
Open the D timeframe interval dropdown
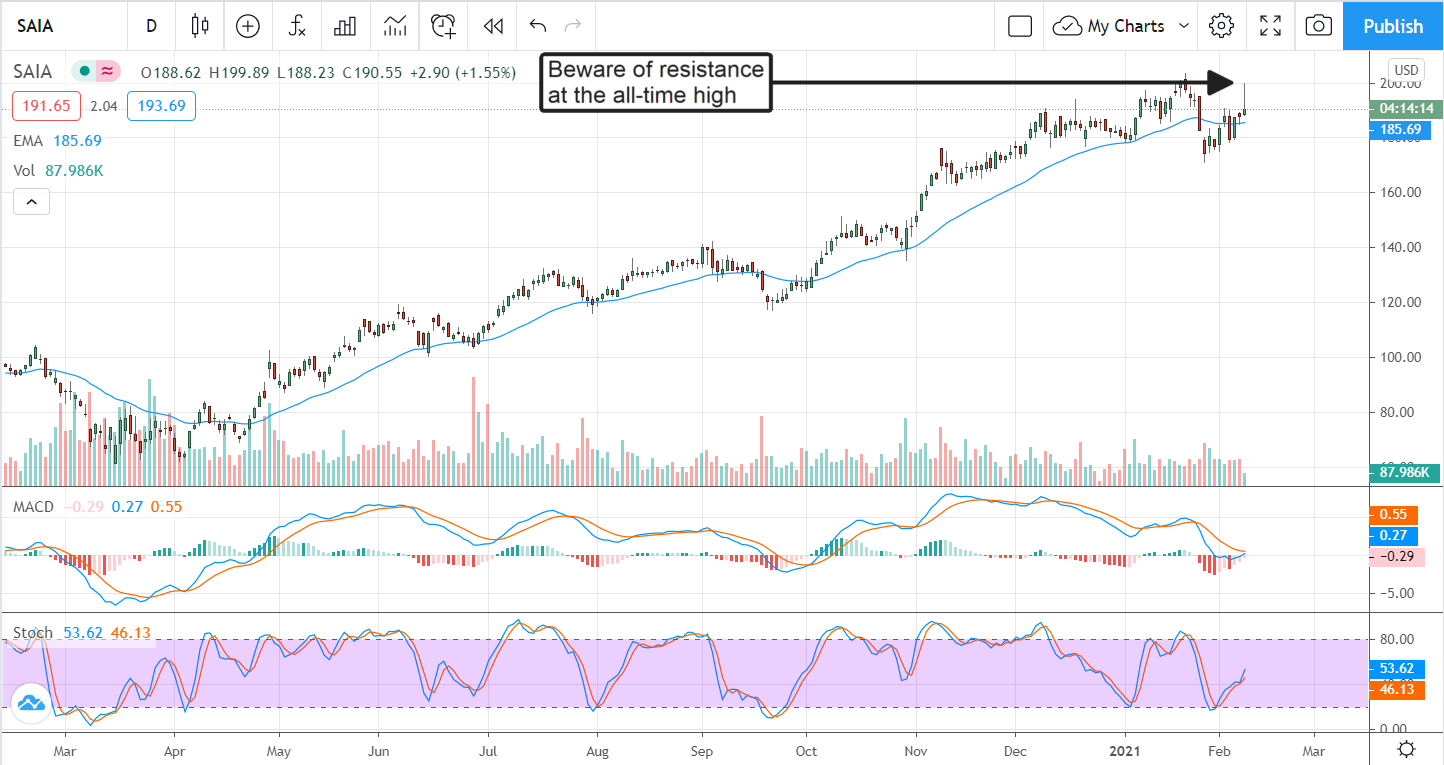tap(151, 26)
